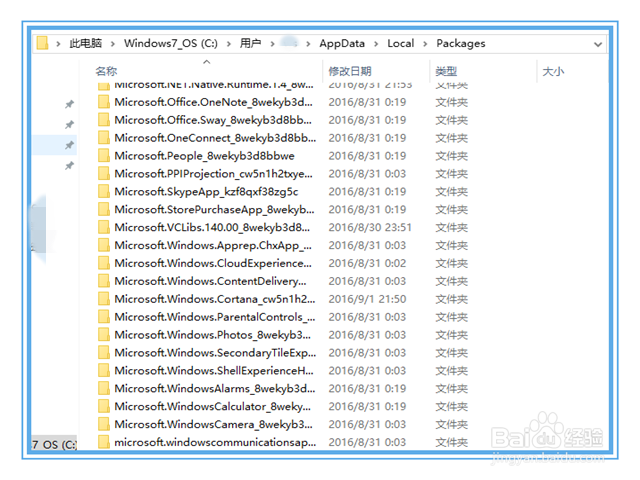Image resolution: width=640 pixels, height=480 pixels.
Task: Select folder icon of Microsoft.Windows.SecondaryTileExp
Action: pos(104,353)
